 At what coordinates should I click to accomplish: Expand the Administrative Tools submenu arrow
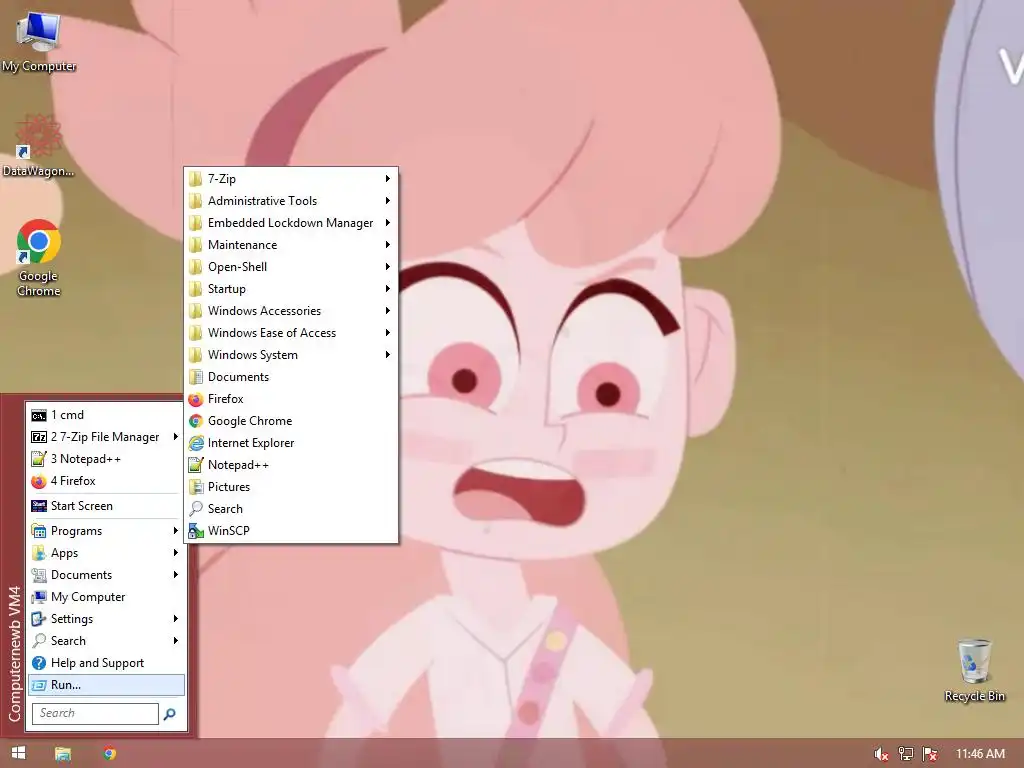click(x=388, y=200)
